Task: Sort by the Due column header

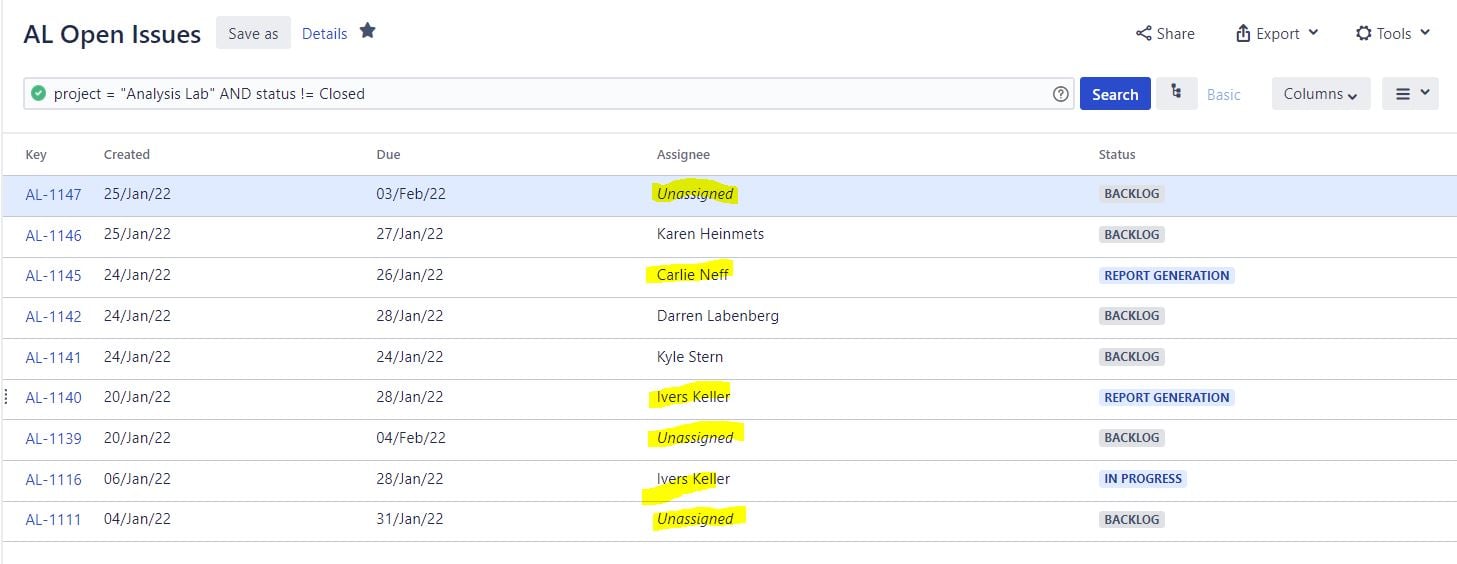Action: 388,154
